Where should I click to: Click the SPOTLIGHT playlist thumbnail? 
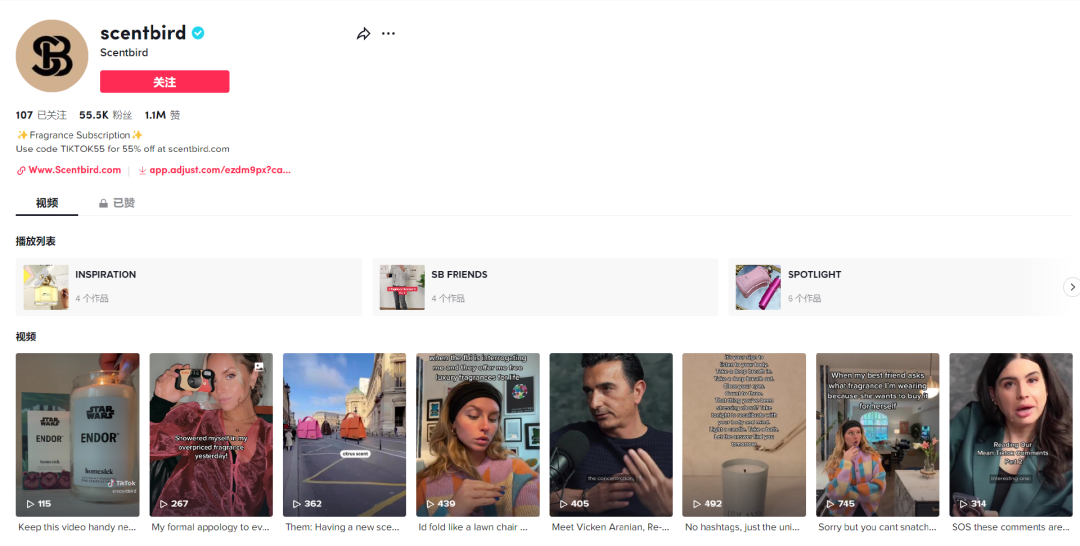point(758,287)
